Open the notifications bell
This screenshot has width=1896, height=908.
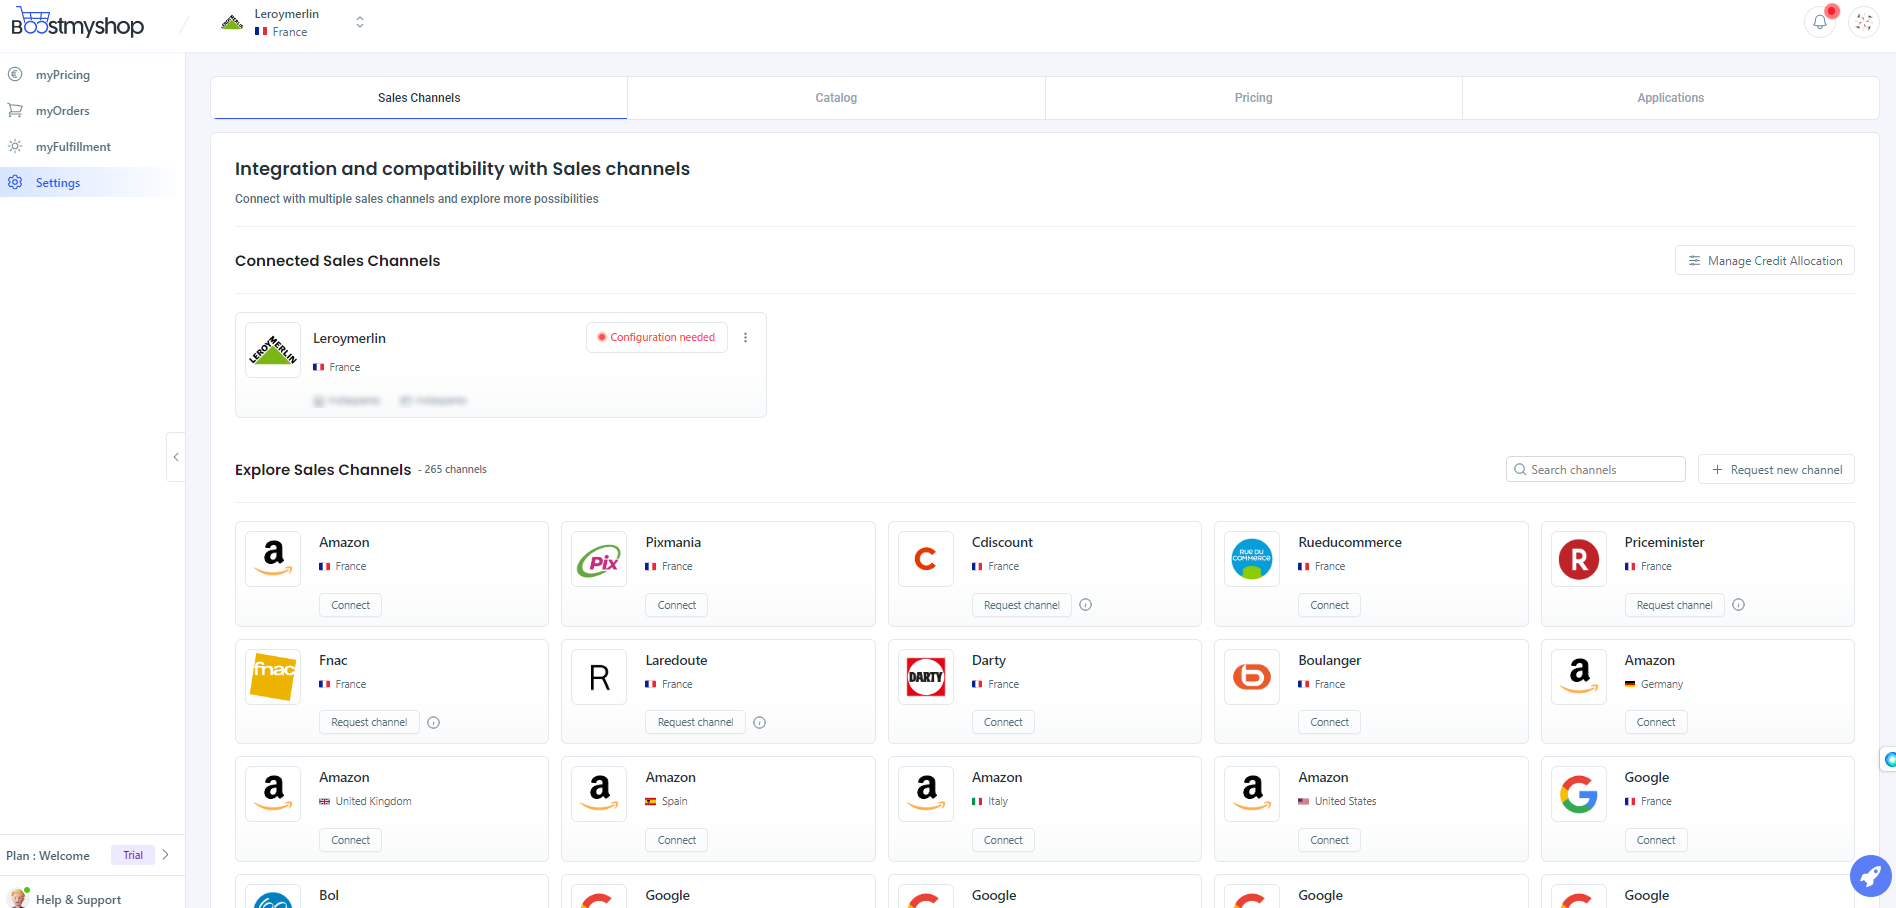coord(1820,22)
